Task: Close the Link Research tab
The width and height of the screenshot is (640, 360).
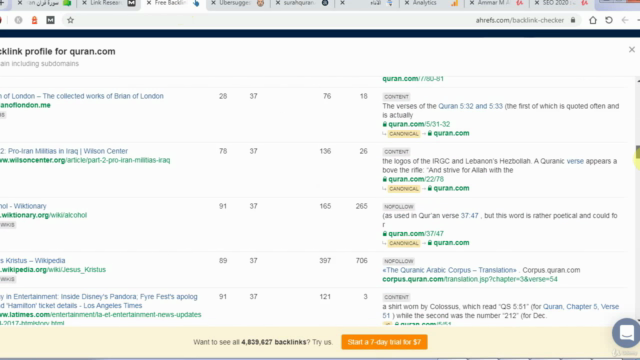Action: [x=84, y=3]
